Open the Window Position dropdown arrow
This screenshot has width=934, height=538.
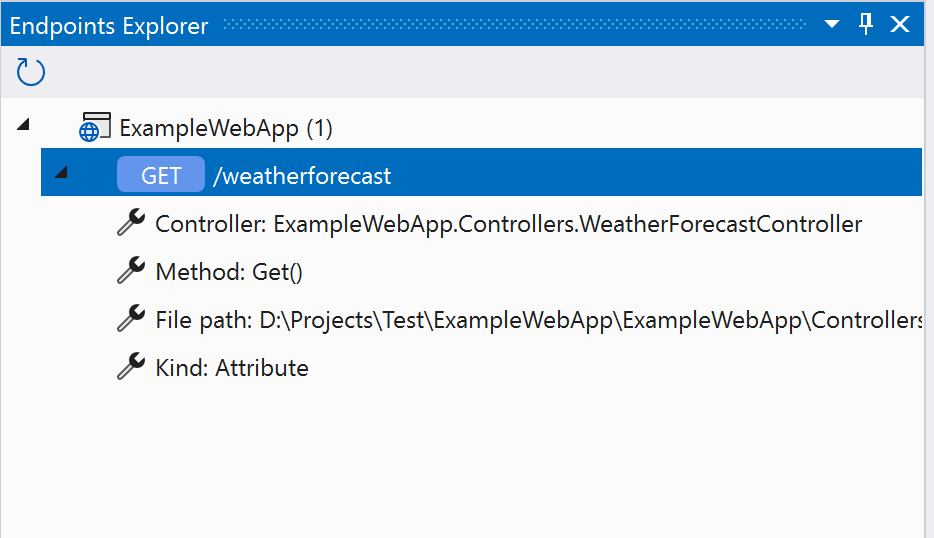pyautogui.click(x=831, y=24)
